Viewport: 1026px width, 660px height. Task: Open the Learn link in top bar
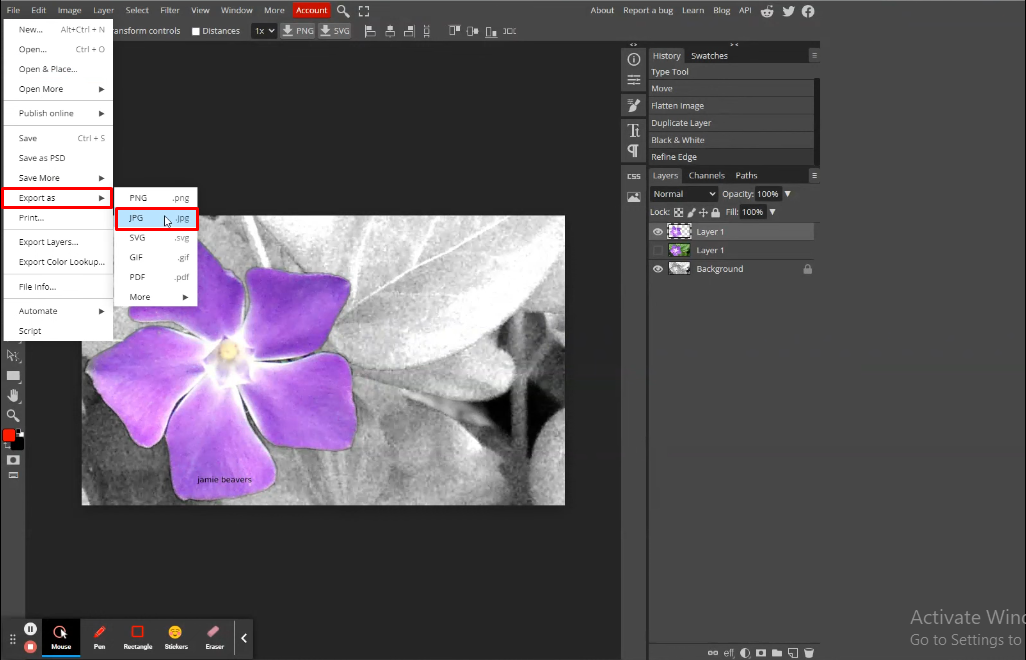pos(692,10)
